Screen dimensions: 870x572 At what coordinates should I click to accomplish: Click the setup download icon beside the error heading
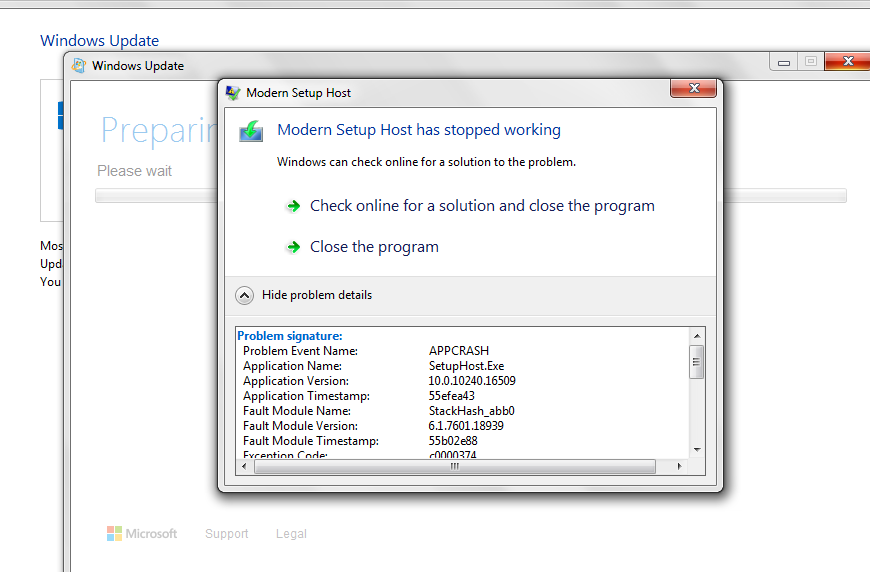pos(251,131)
